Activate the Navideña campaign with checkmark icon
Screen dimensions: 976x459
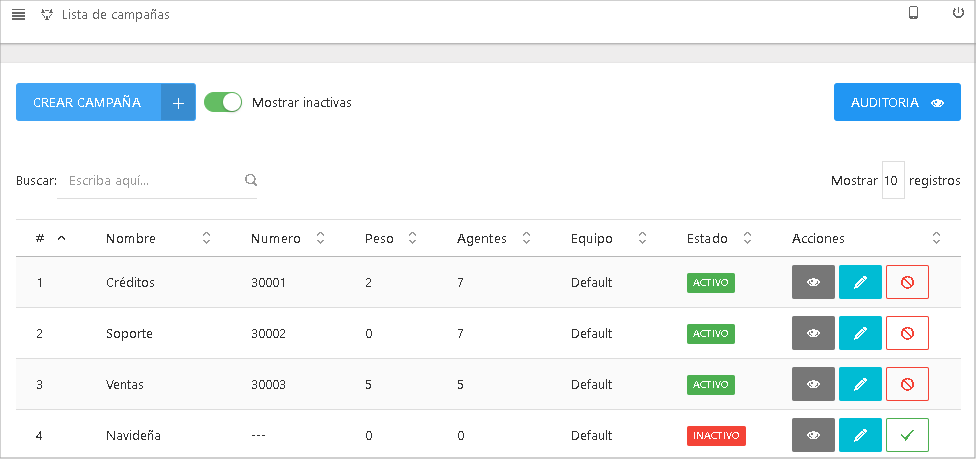pyautogui.click(x=907, y=435)
